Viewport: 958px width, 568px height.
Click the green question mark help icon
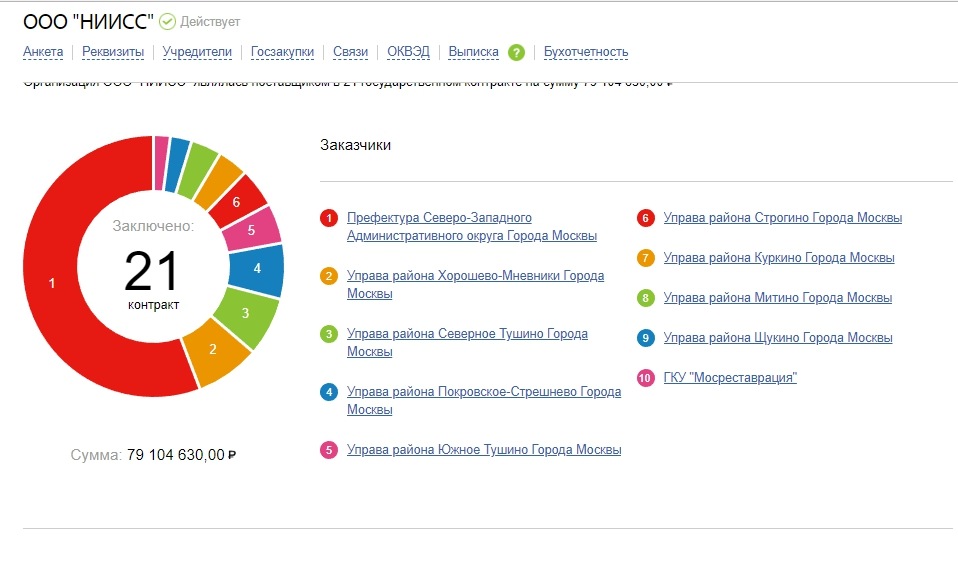pos(516,53)
